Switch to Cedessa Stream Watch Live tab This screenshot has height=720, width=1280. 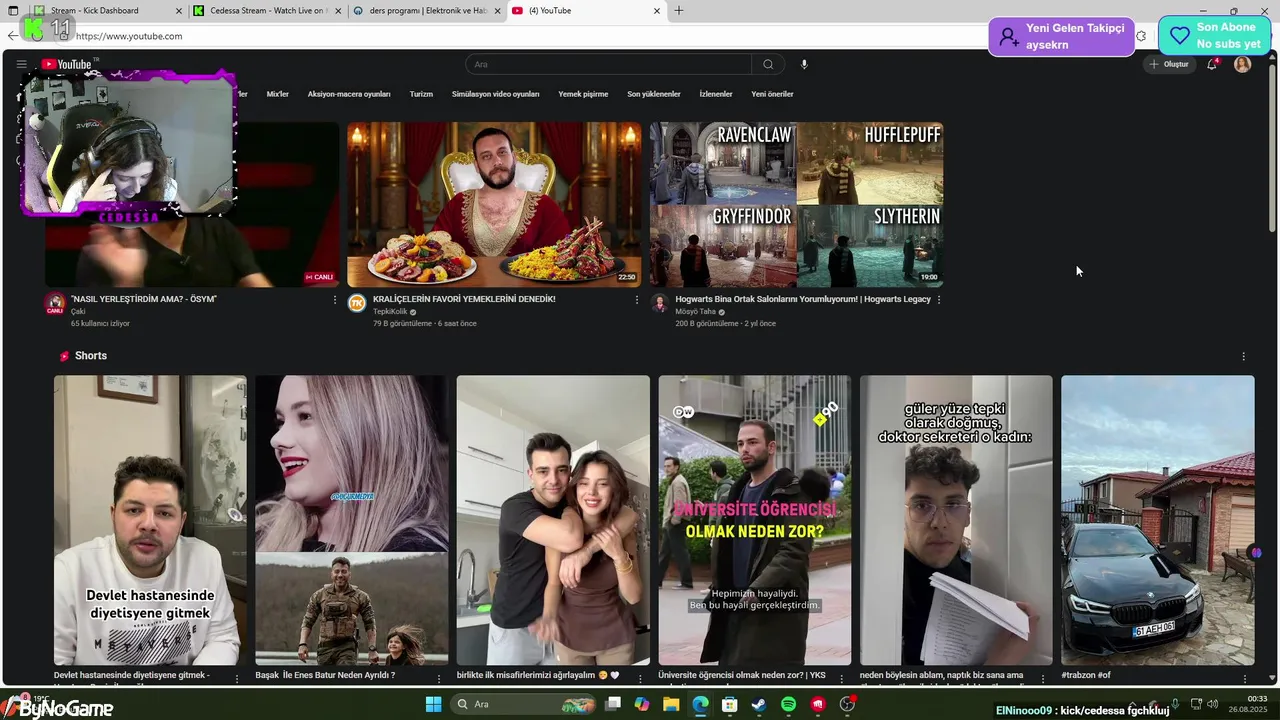tap(268, 11)
